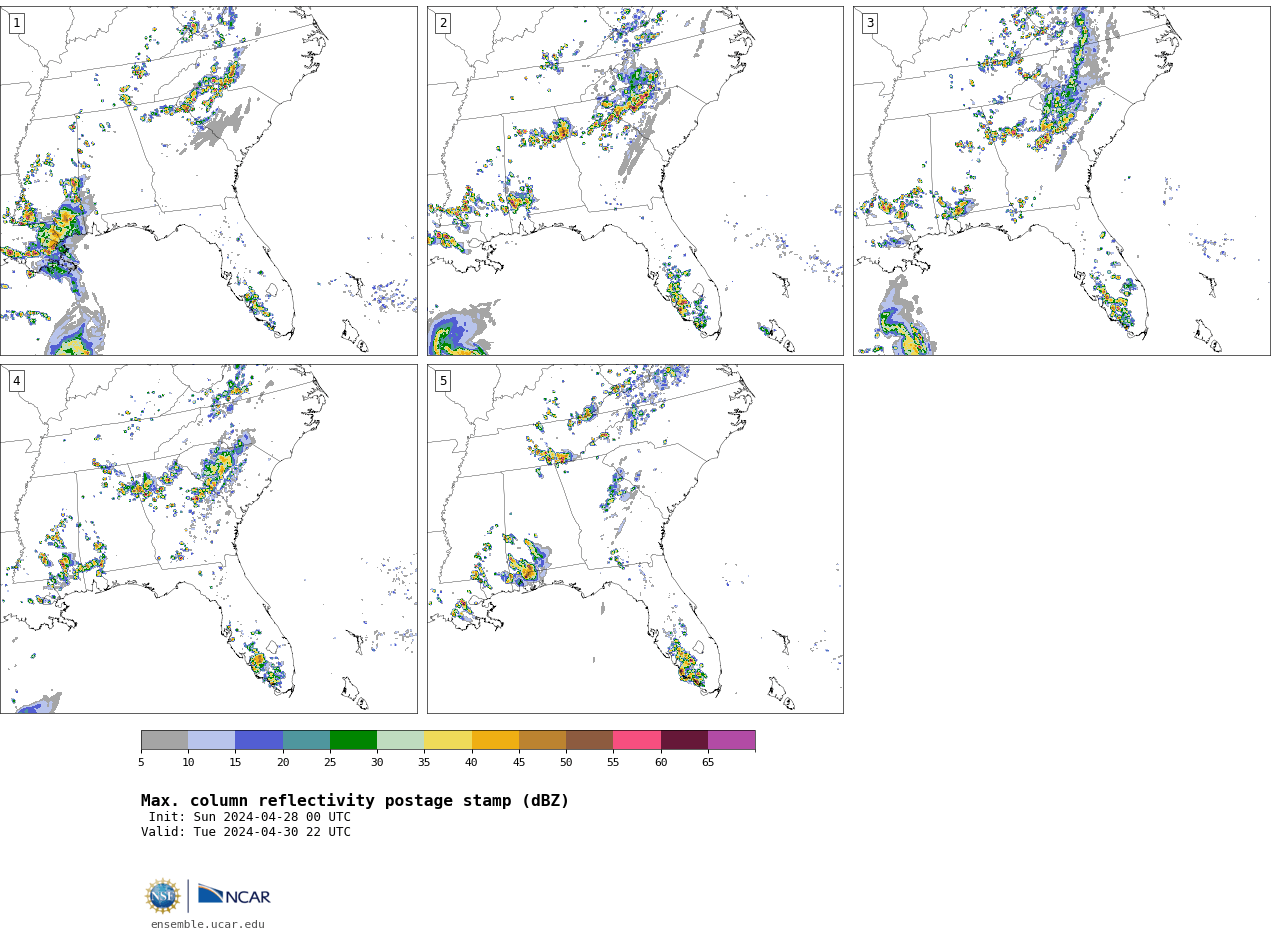The width and height of the screenshot is (1280, 936).
Task: Open ensemble member 4 map panel
Action: 208,539
